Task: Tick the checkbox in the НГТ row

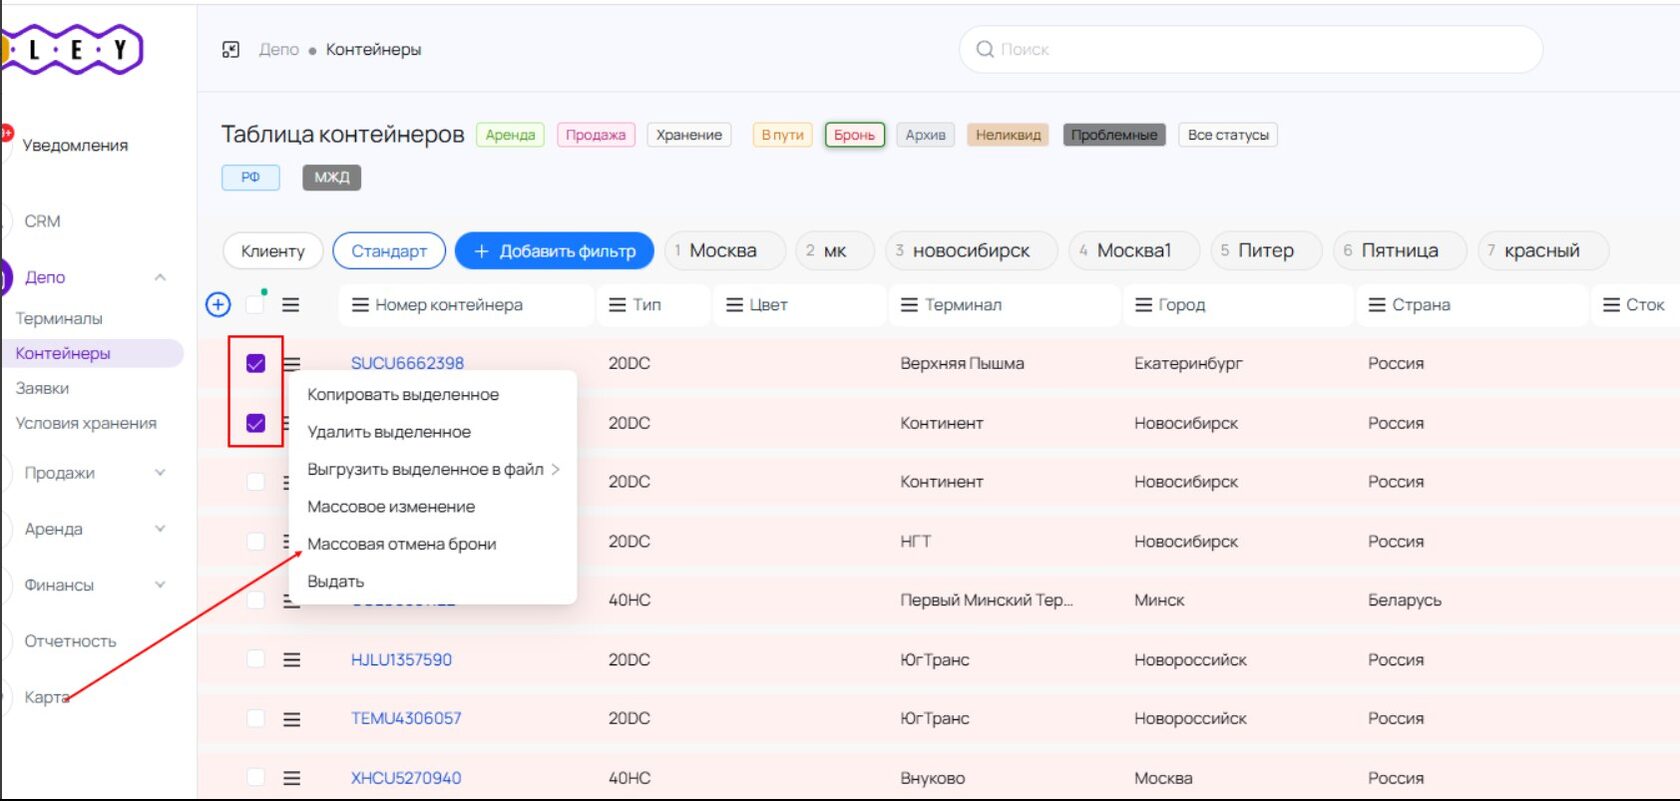Action: pos(256,541)
